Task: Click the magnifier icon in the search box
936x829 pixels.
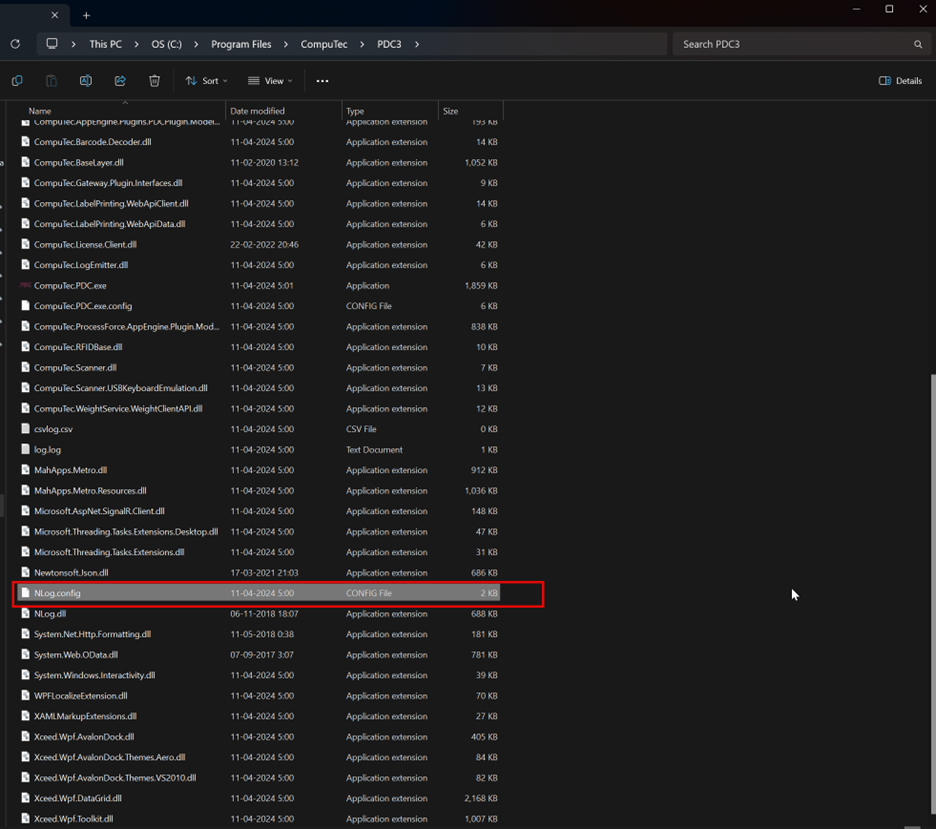Action: pos(917,44)
